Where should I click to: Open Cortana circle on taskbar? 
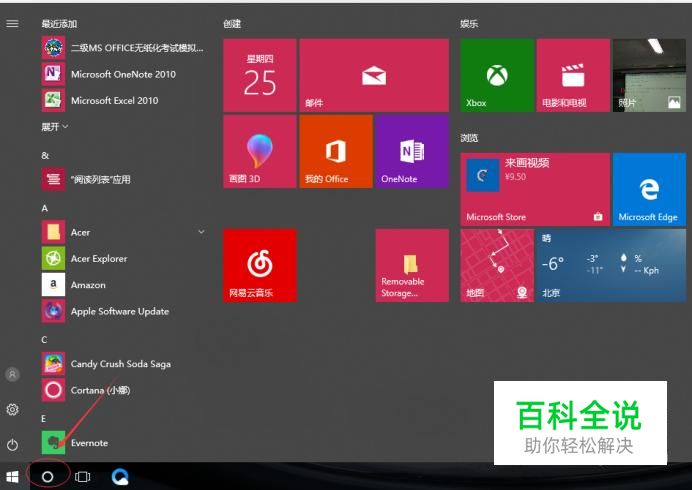tap(47, 477)
